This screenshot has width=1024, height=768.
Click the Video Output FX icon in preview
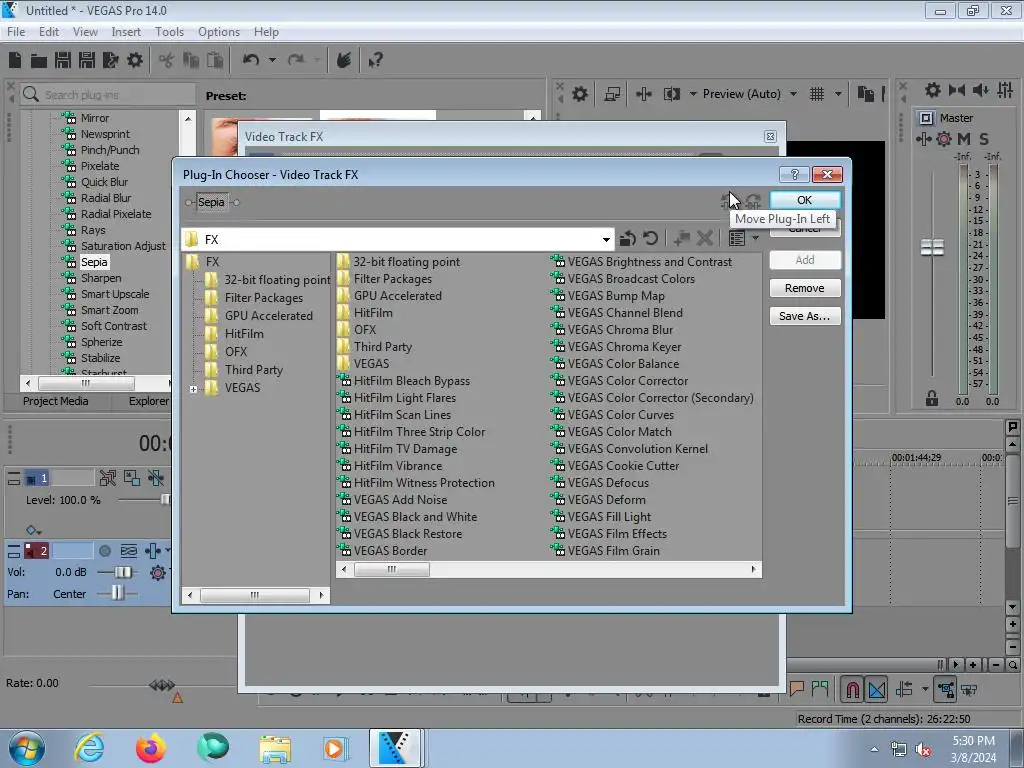coord(643,94)
